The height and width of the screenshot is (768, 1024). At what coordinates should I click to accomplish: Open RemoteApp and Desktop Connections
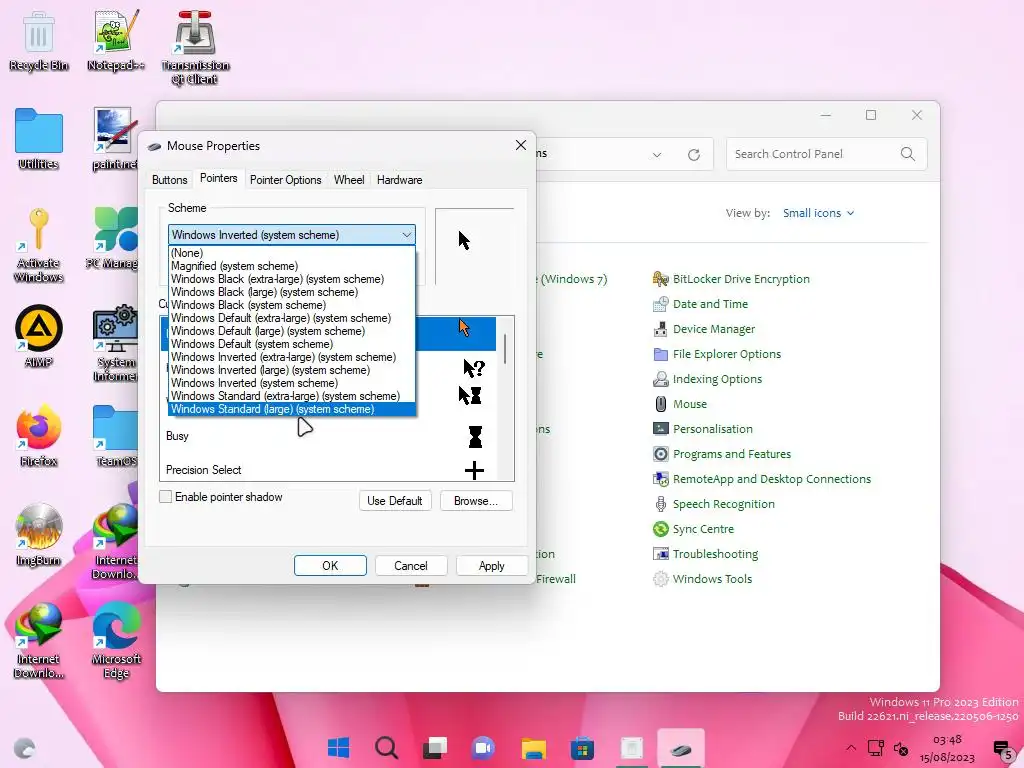[772, 479]
